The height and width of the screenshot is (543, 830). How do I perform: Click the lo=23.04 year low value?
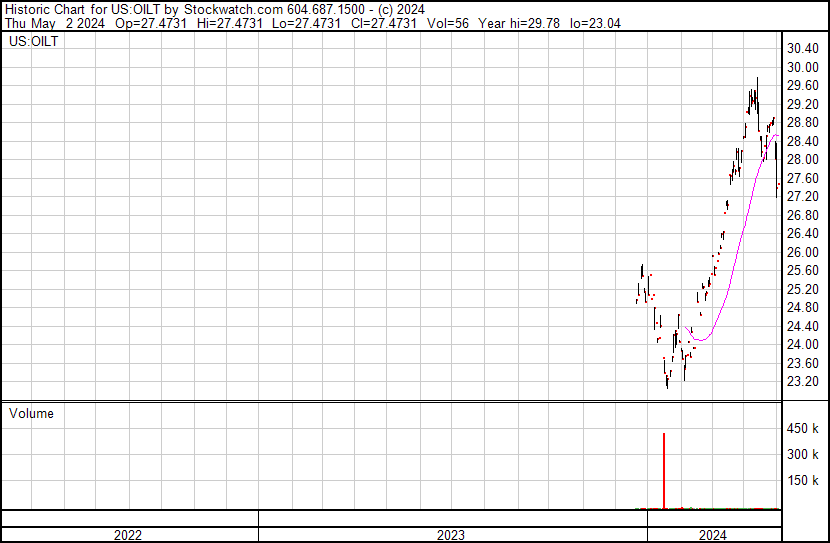click(596, 23)
